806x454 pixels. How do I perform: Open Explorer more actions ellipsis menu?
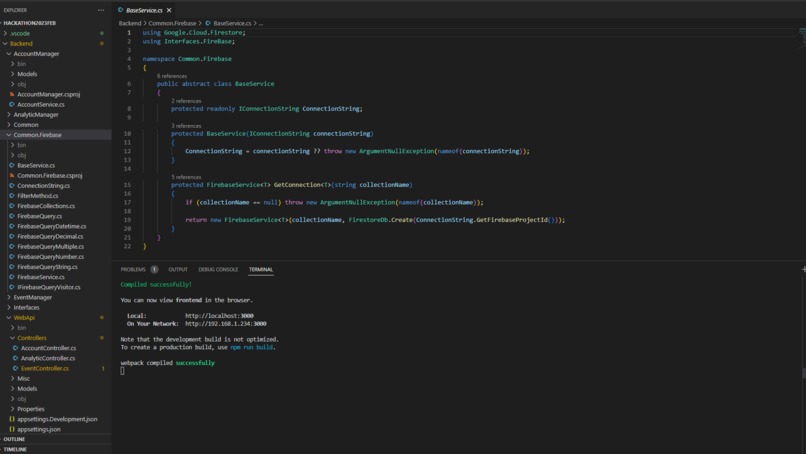101,10
